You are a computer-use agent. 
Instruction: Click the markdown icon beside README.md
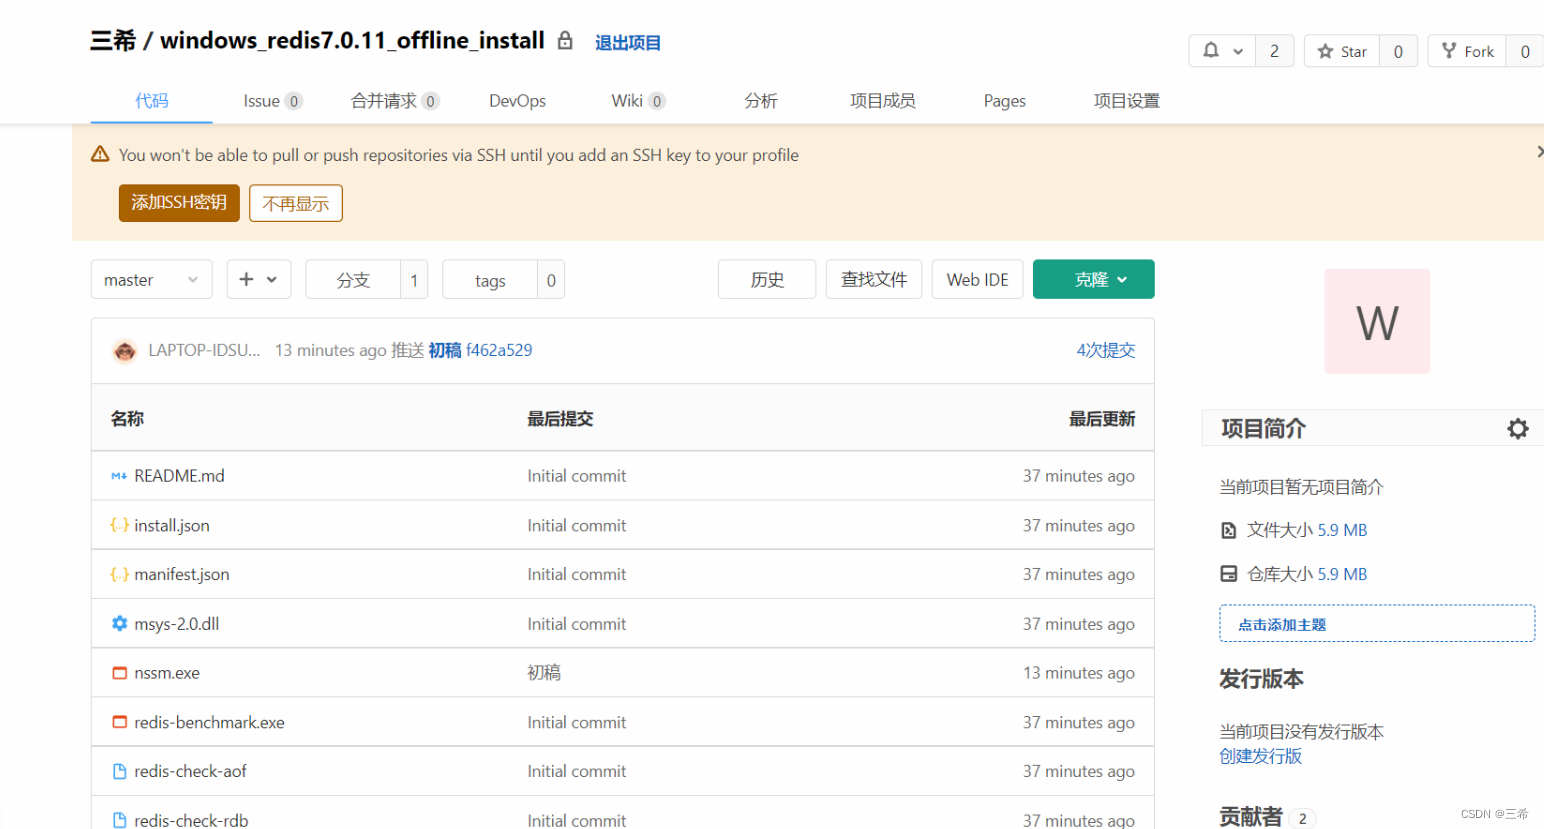(x=118, y=475)
